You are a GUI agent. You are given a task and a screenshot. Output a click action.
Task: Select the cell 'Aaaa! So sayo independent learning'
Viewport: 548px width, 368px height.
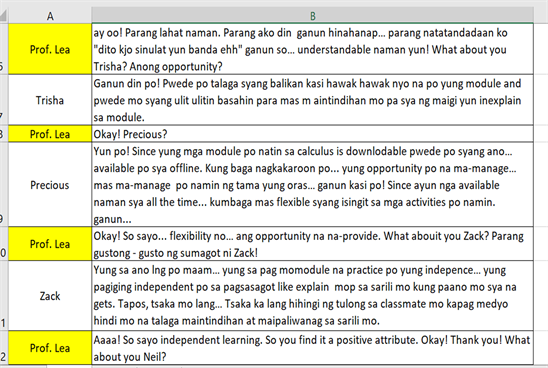pyautogui.click(x=312, y=348)
